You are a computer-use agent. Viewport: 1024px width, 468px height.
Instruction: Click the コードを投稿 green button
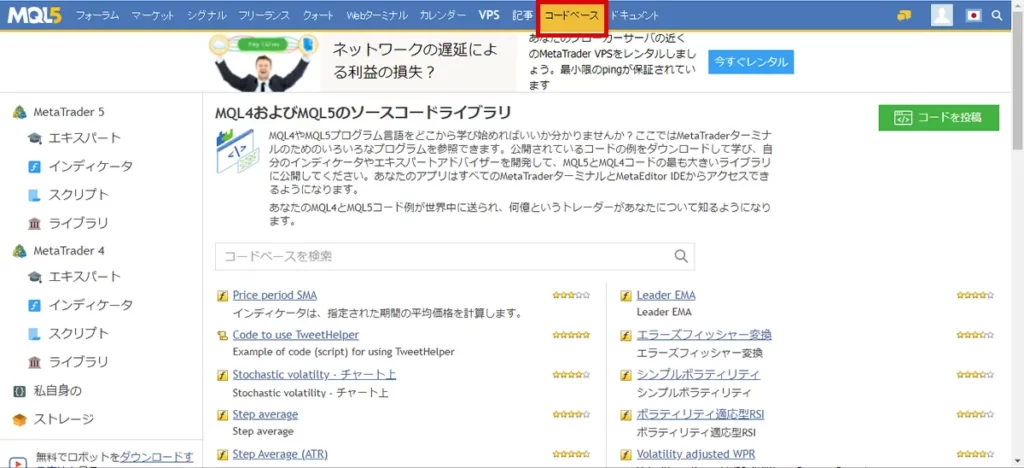pyautogui.click(x=938, y=118)
